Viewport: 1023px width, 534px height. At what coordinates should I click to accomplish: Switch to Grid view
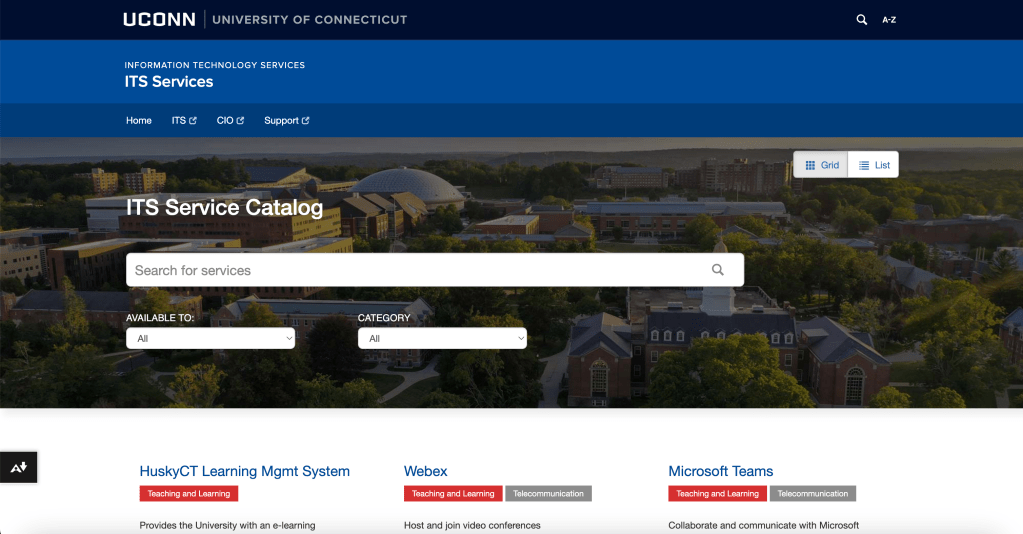821,165
